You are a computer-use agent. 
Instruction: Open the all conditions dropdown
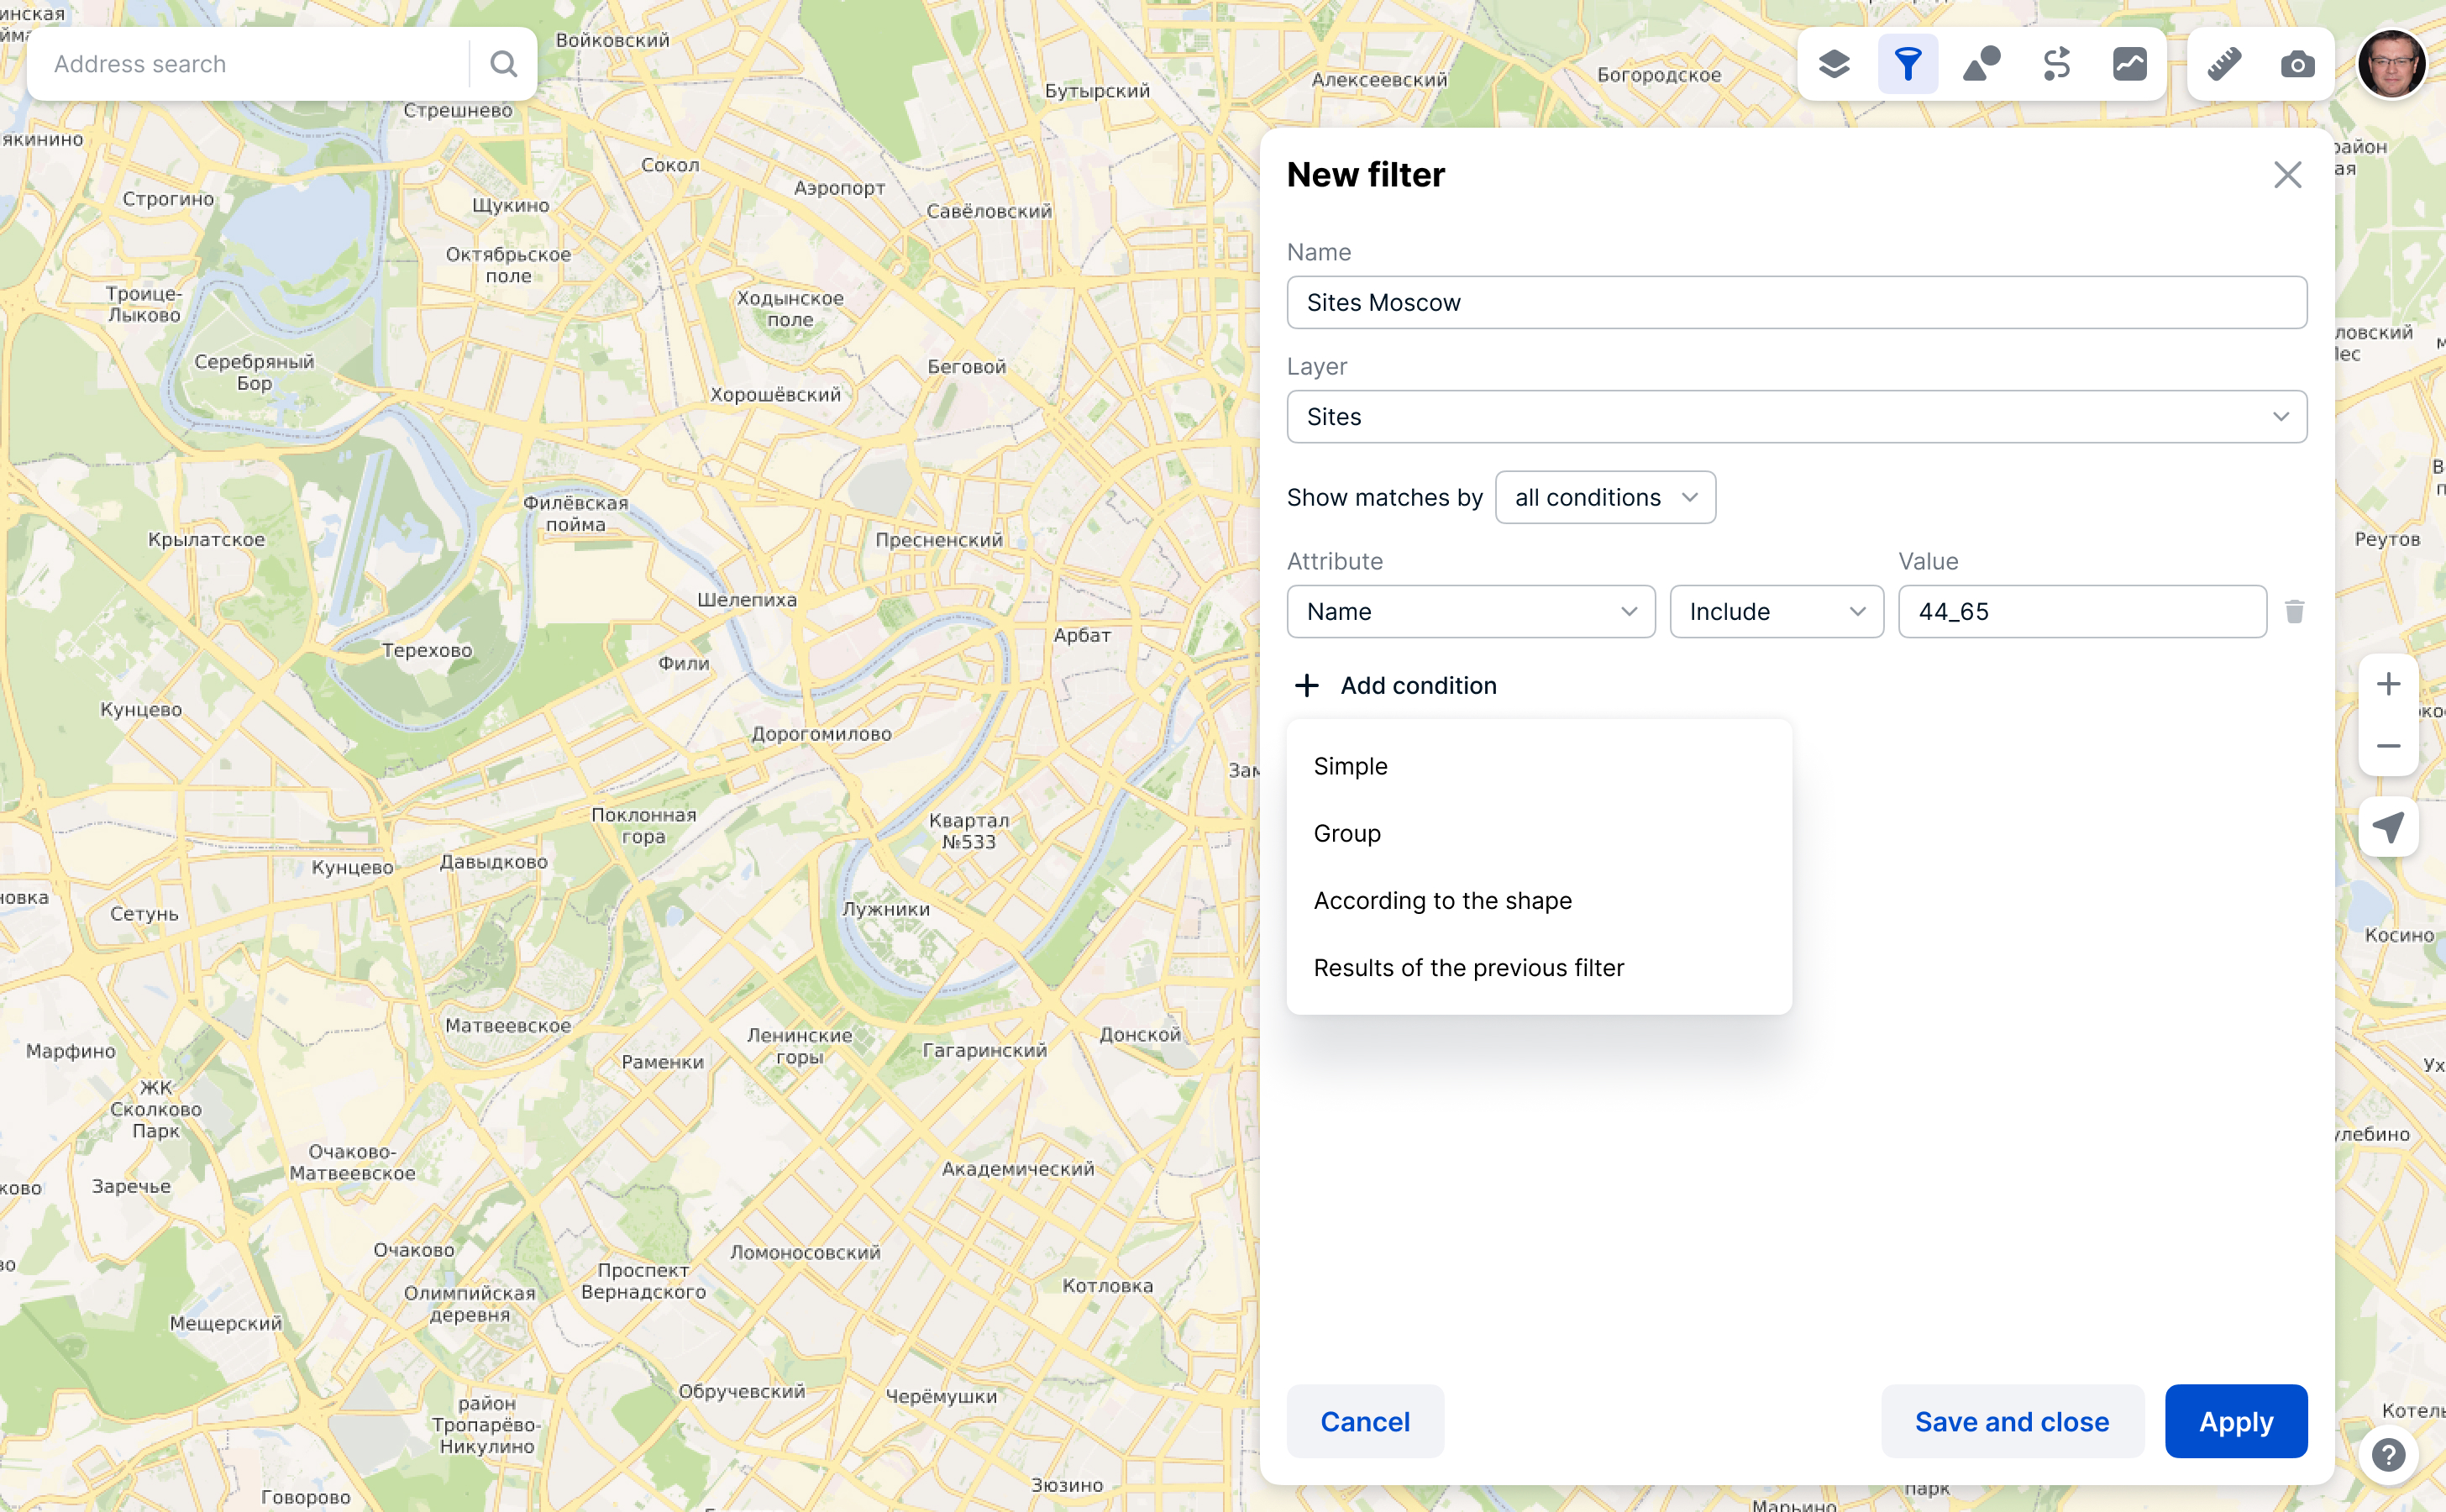[1605, 497]
